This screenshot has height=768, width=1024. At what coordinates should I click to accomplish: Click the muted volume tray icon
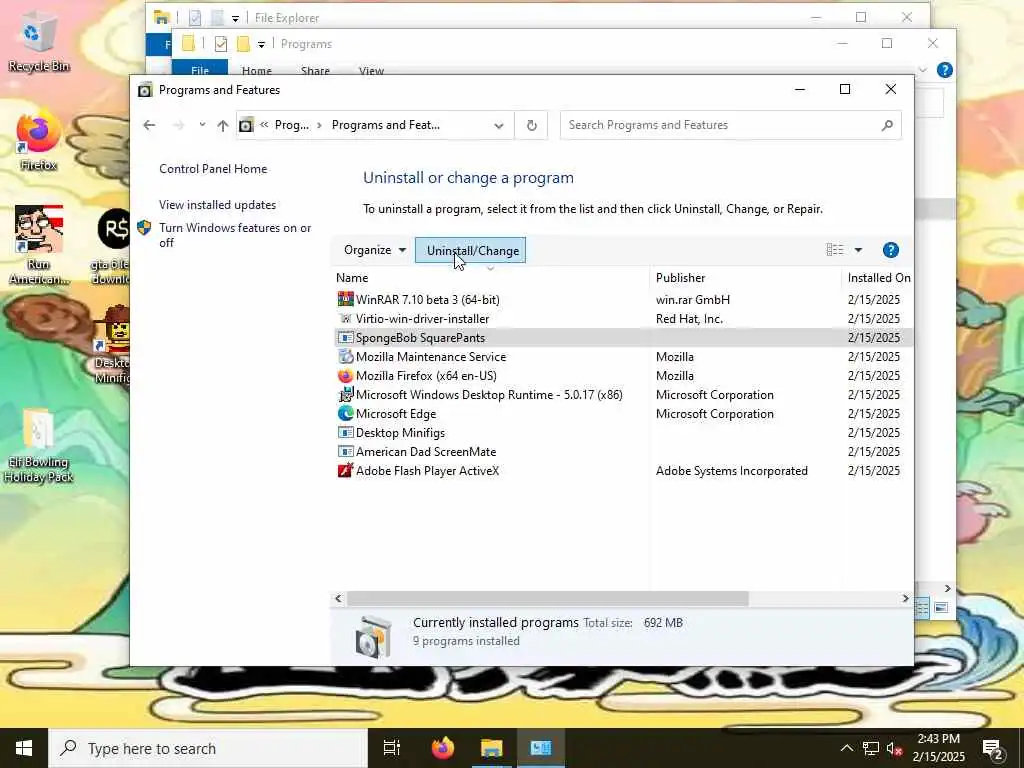tap(894, 748)
